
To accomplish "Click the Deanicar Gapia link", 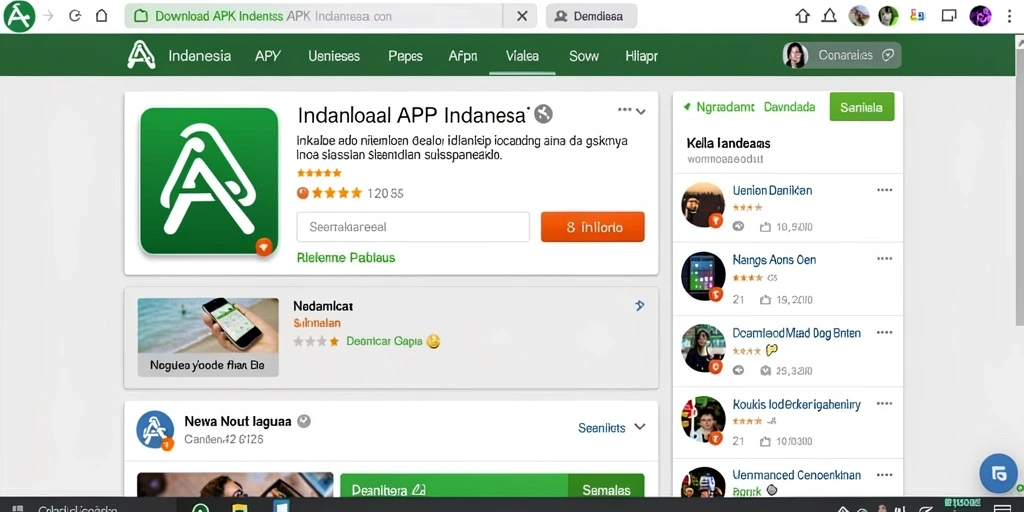I will 384,341.
